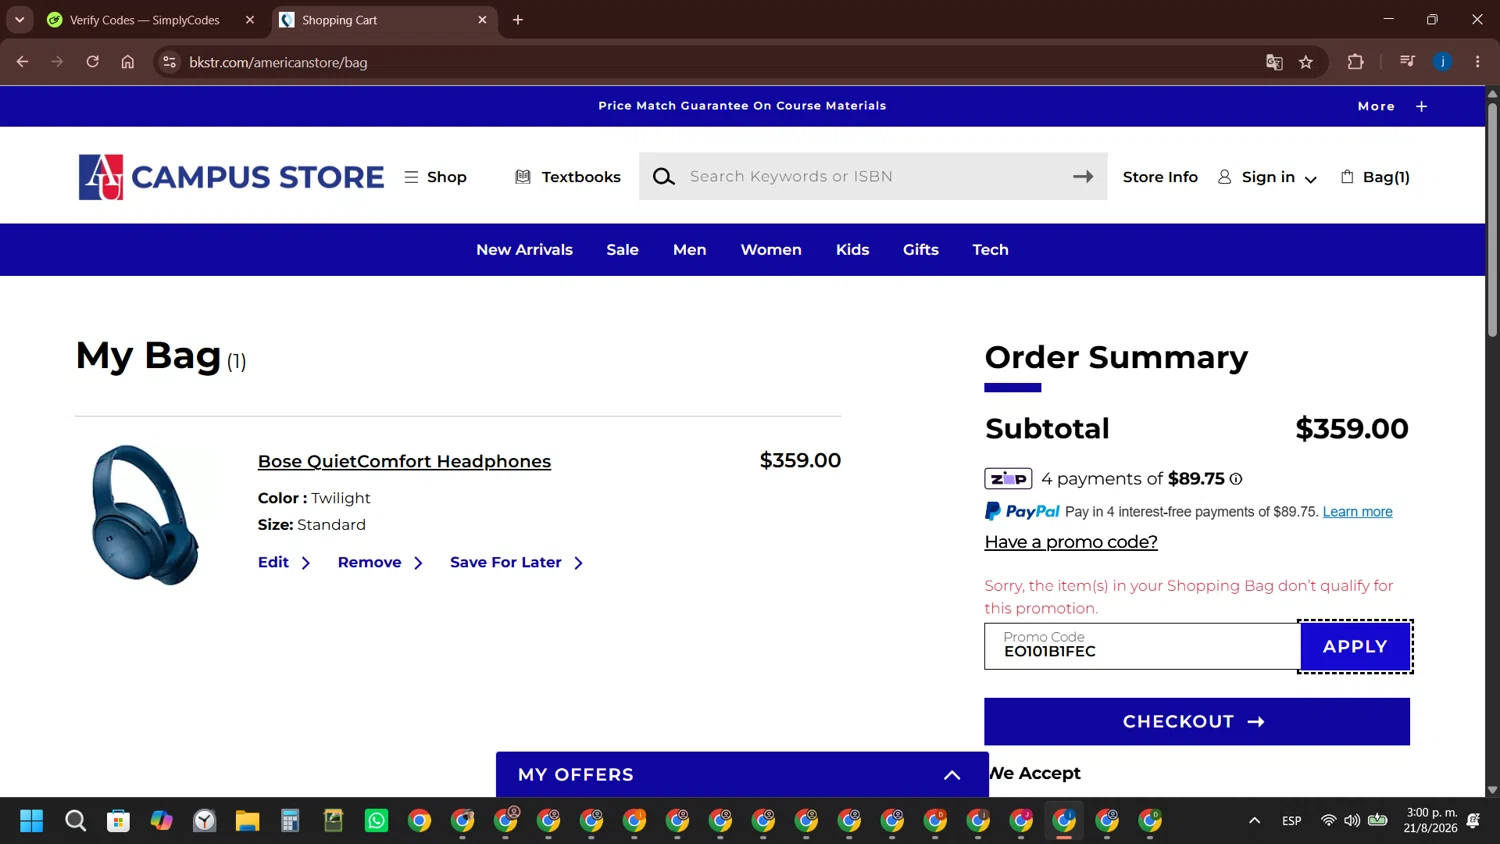Open the volume control in system tray

[x=1352, y=821]
